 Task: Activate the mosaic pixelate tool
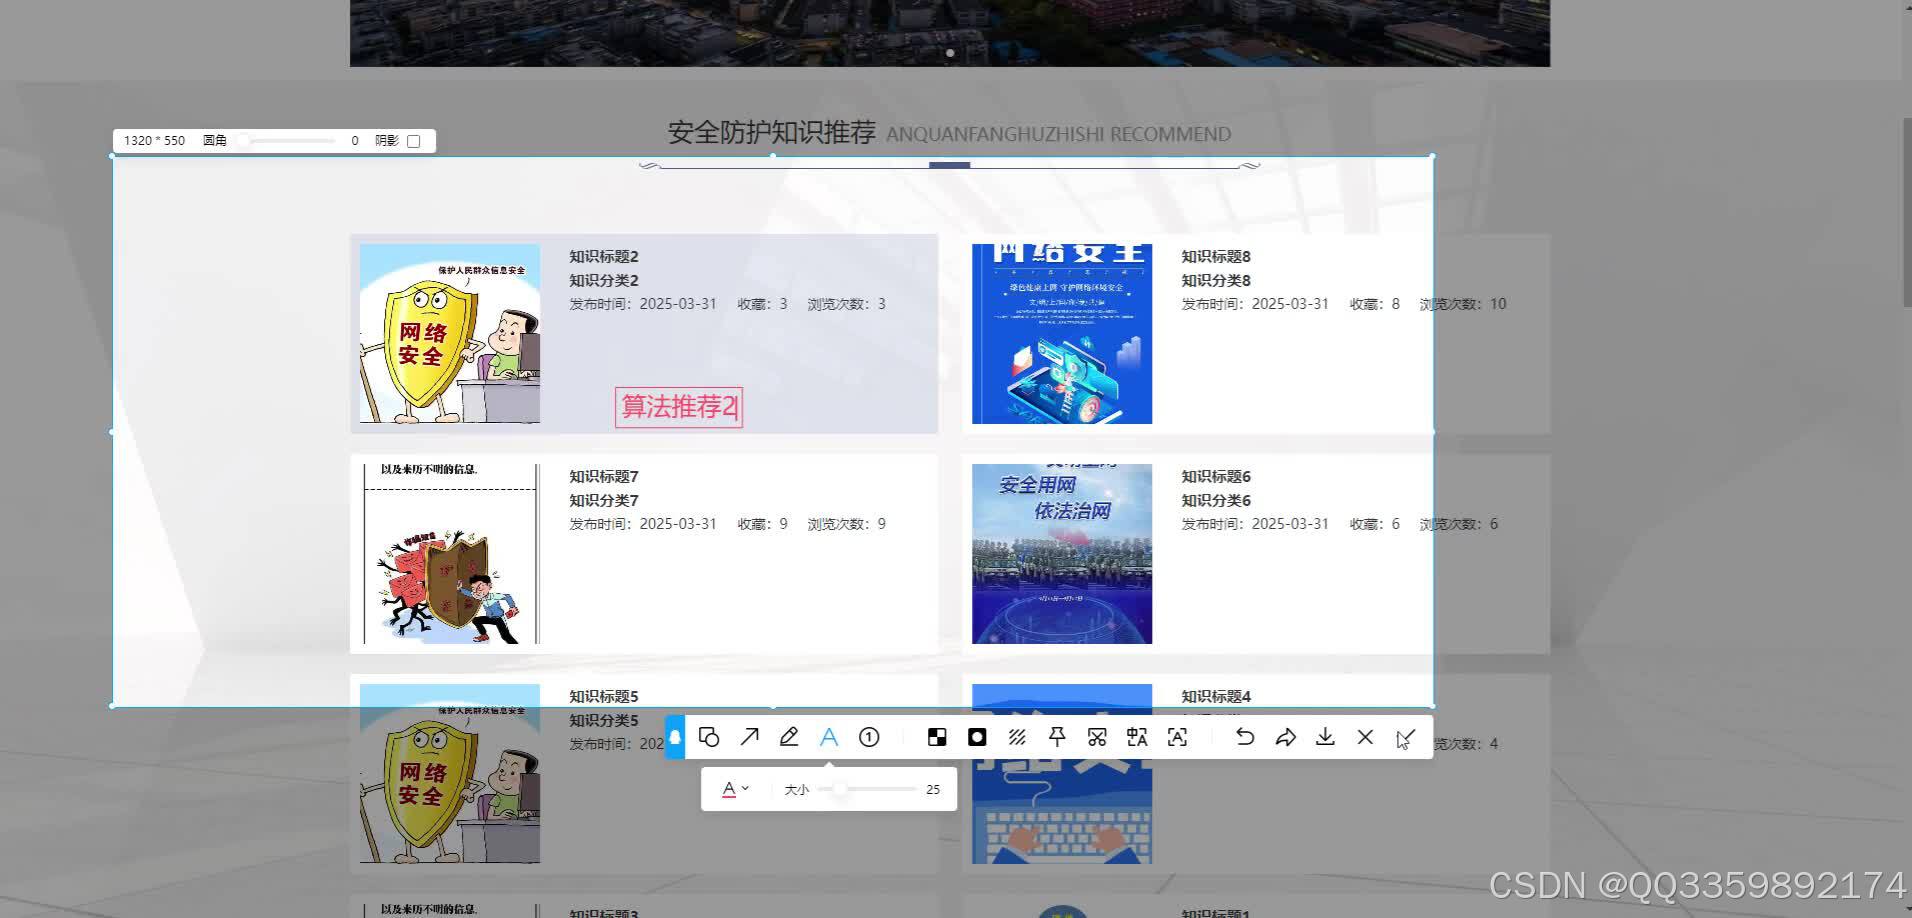click(937, 737)
